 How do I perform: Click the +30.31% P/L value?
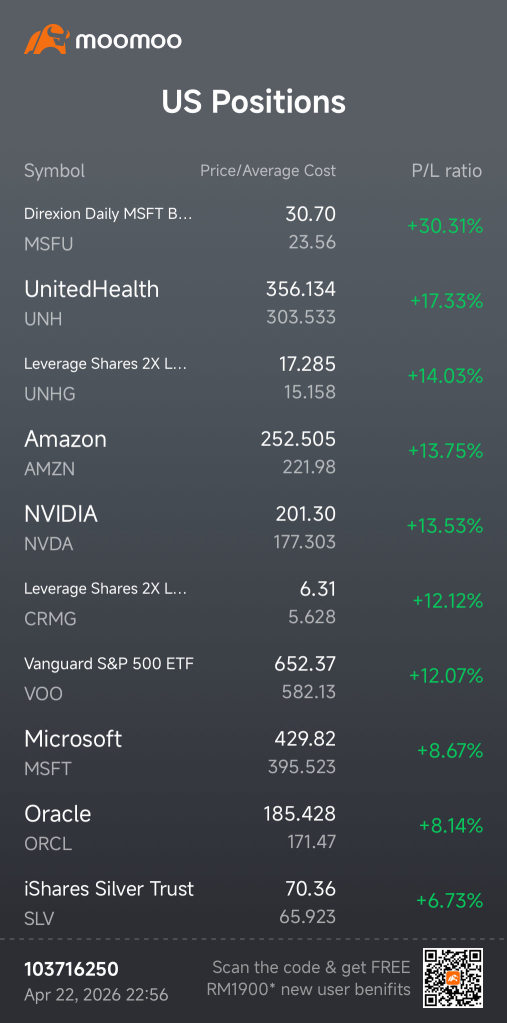point(445,226)
